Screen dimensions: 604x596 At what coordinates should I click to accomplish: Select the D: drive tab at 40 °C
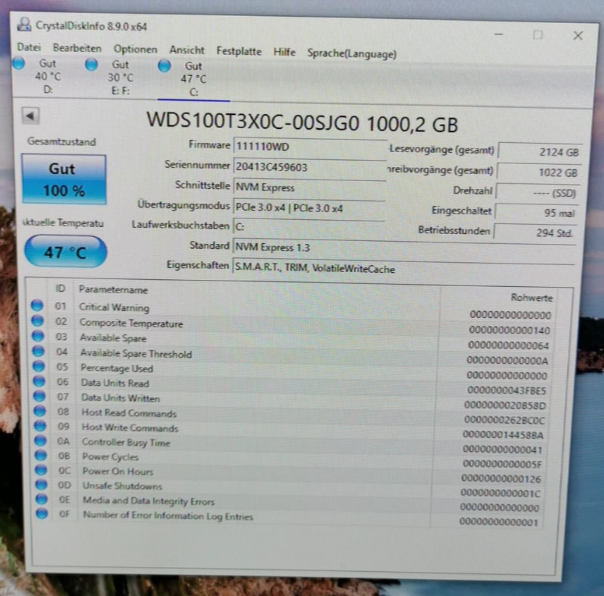coord(47,76)
